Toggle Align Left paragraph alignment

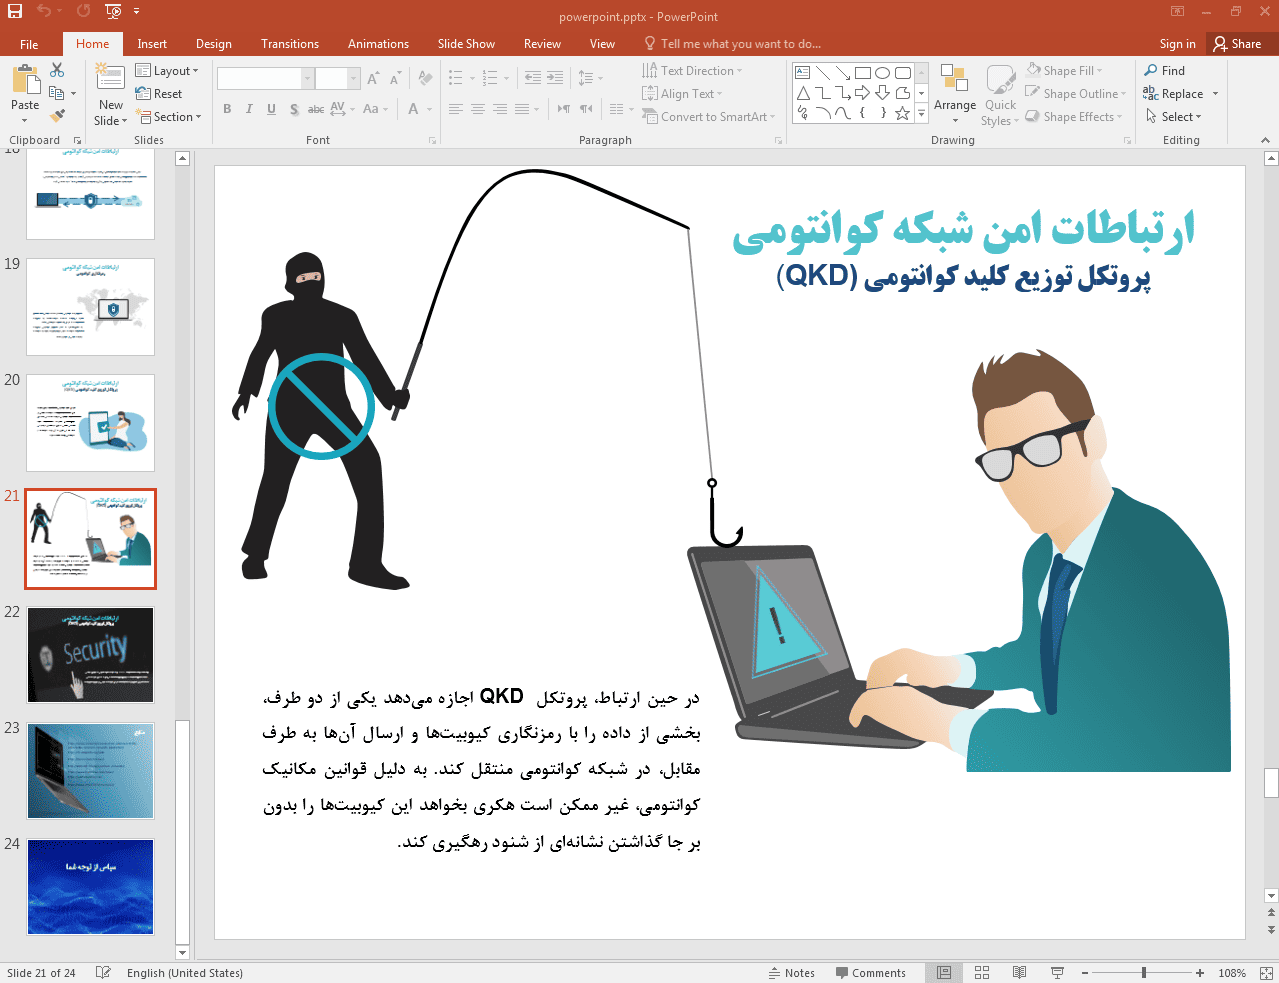pyautogui.click(x=456, y=109)
